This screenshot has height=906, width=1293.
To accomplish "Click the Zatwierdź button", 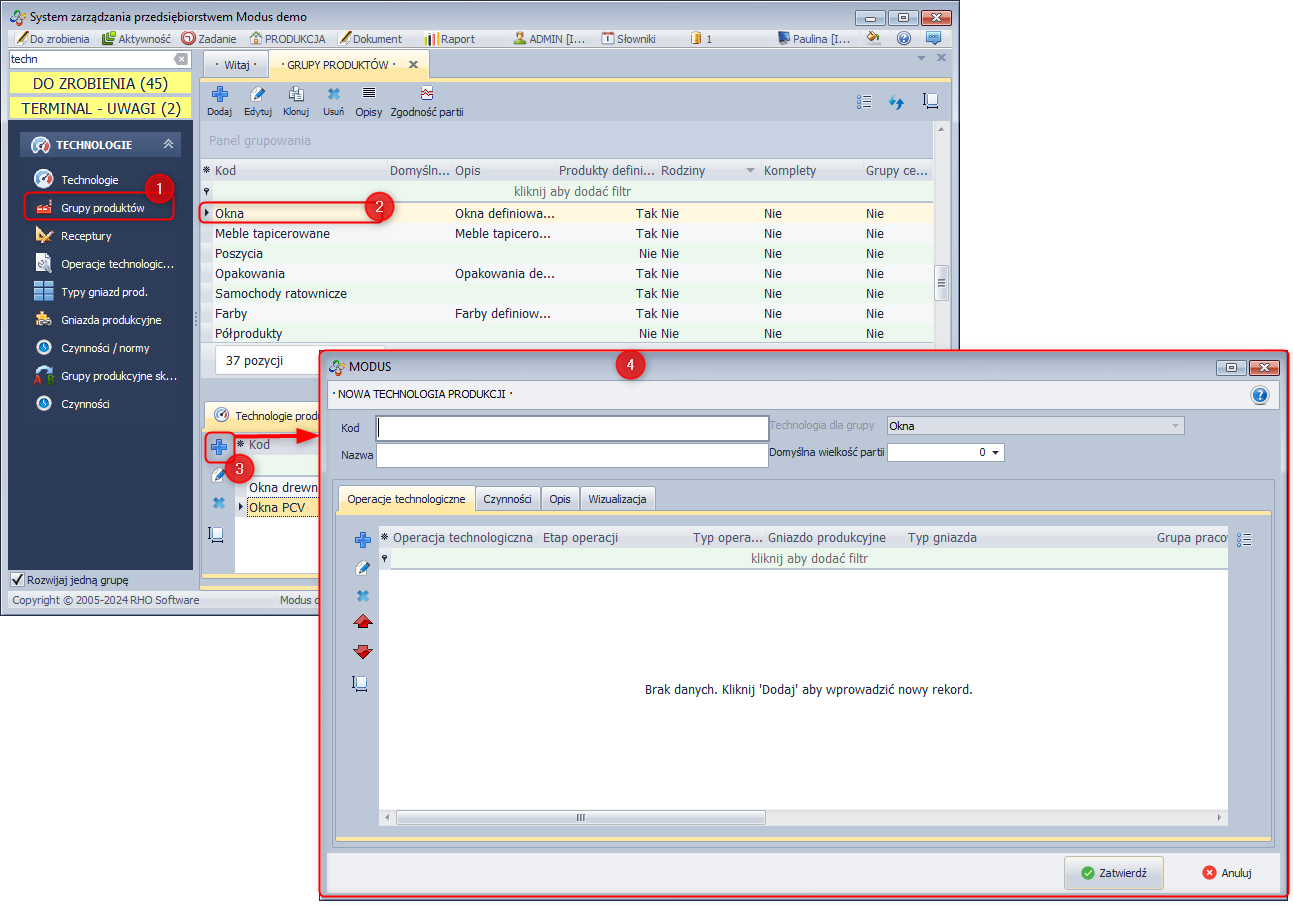I will point(1115,873).
